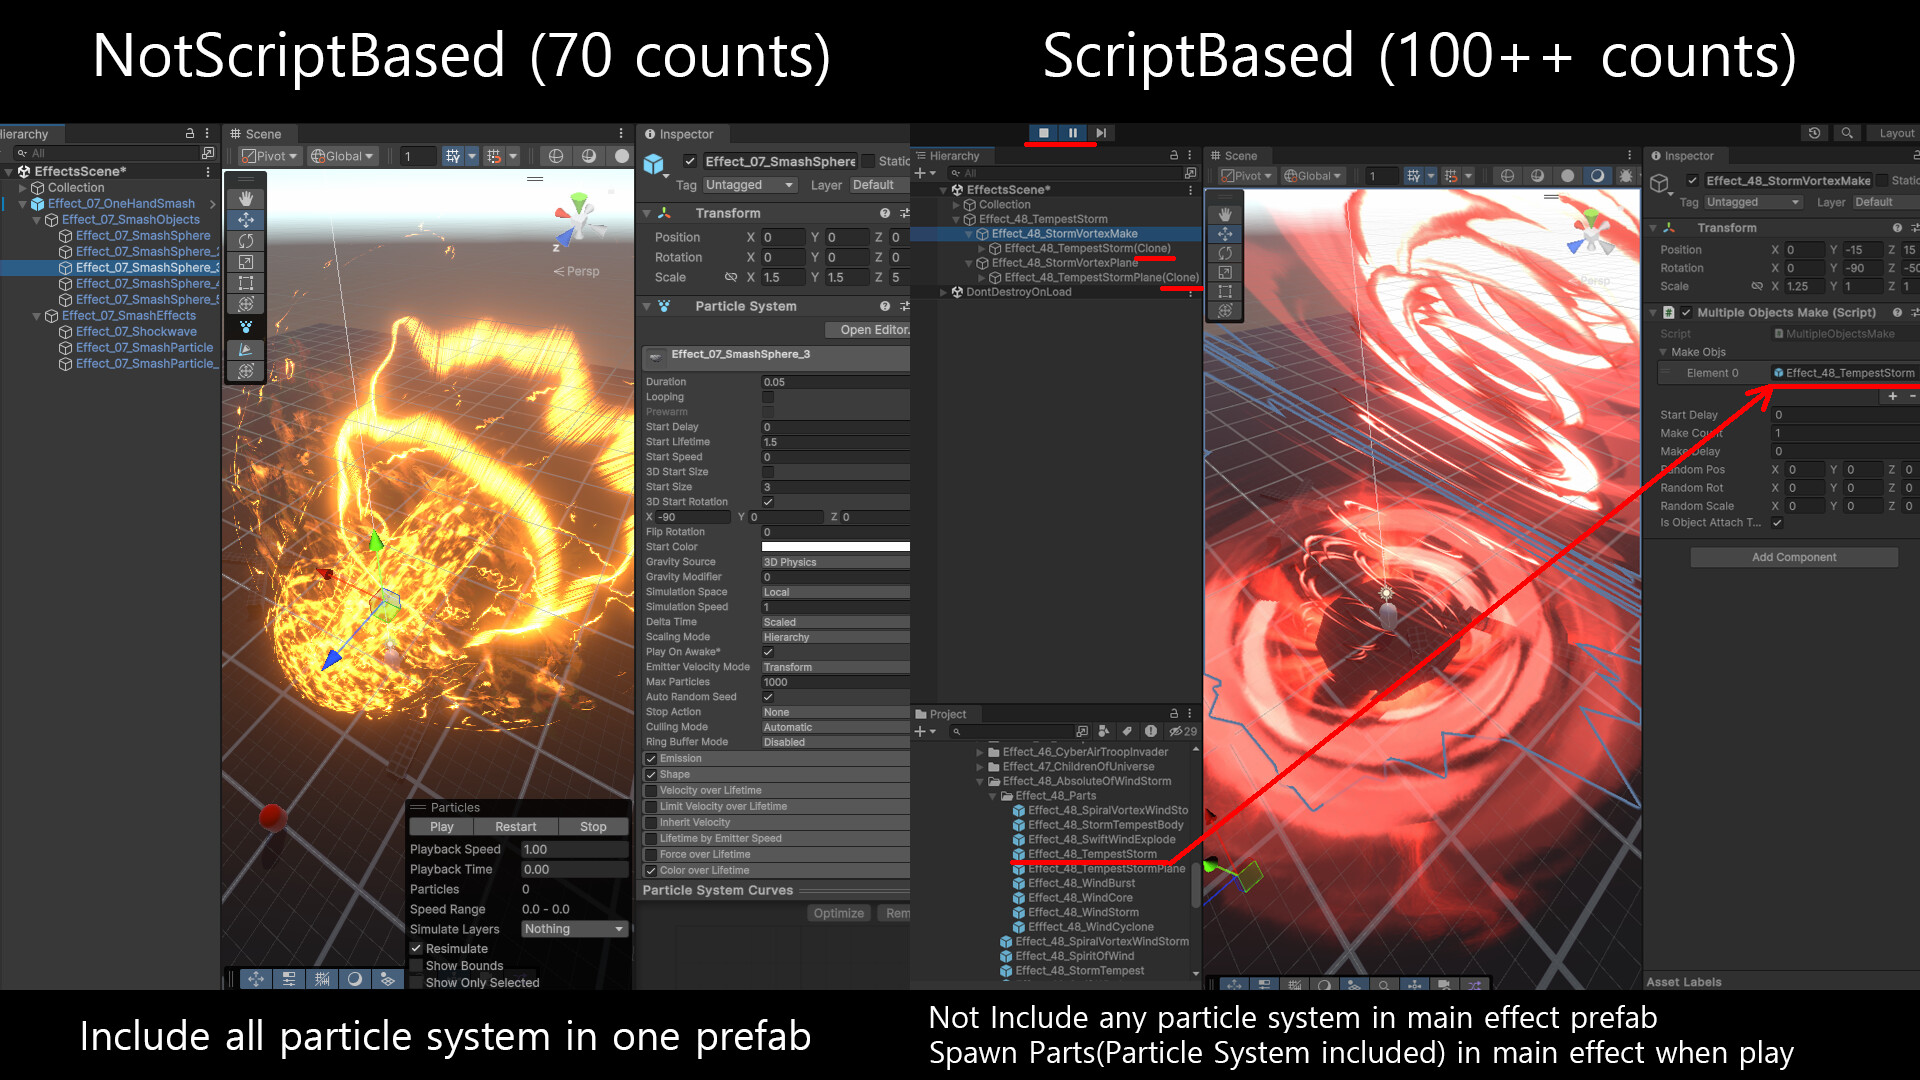Open the Tag dropdown showing Untagged
Viewport: 1920px width, 1080px height.
click(x=750, y=184)
